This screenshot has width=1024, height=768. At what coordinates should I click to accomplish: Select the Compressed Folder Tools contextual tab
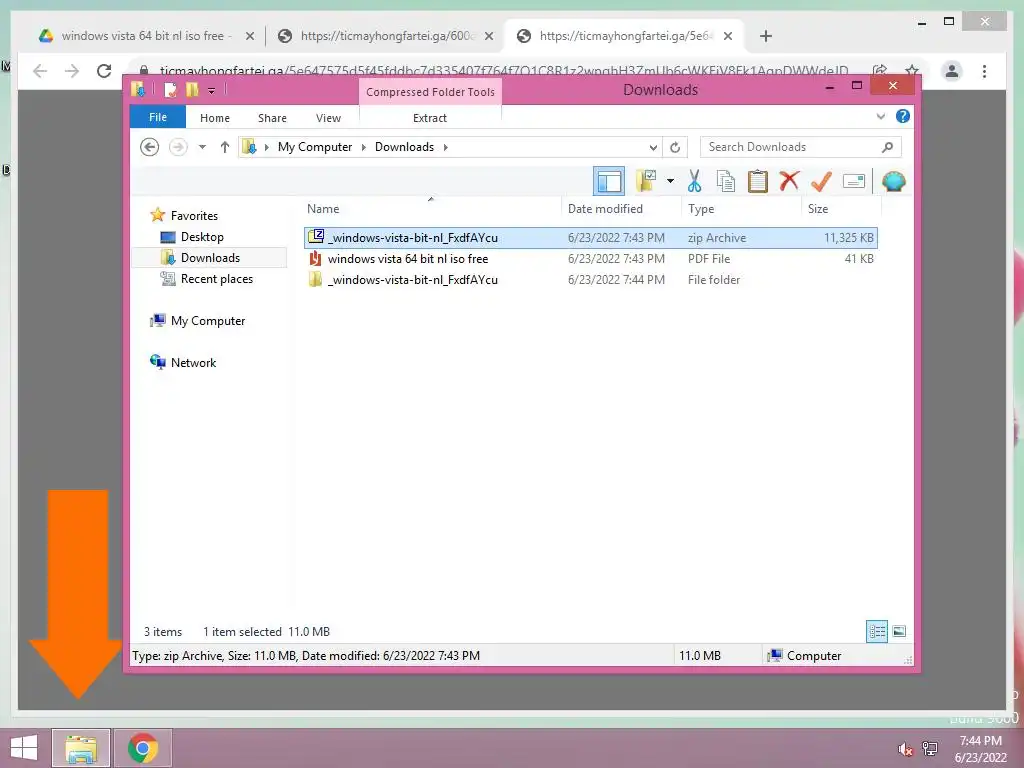[430, 92]
